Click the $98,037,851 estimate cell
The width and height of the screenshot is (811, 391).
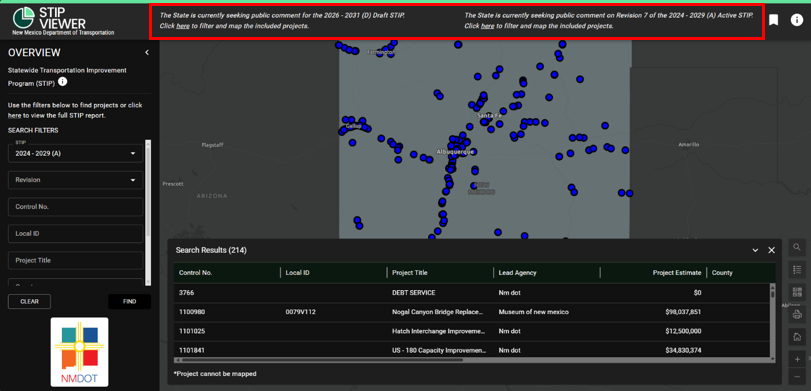click(683, 312)
